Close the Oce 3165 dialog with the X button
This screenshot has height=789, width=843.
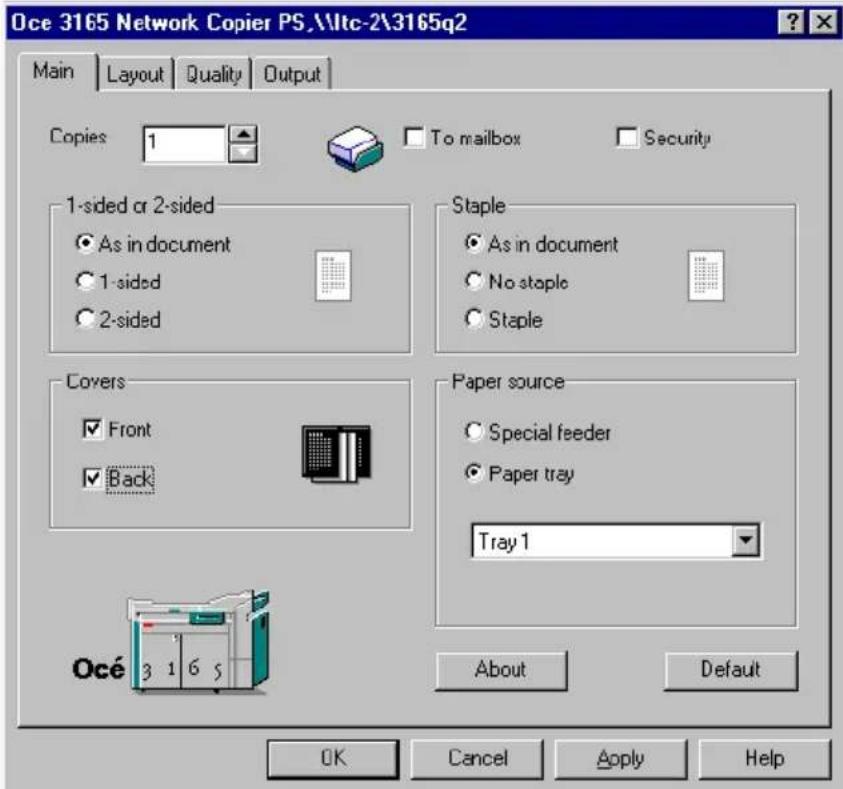pyautogui.click(x=824, y=23)
